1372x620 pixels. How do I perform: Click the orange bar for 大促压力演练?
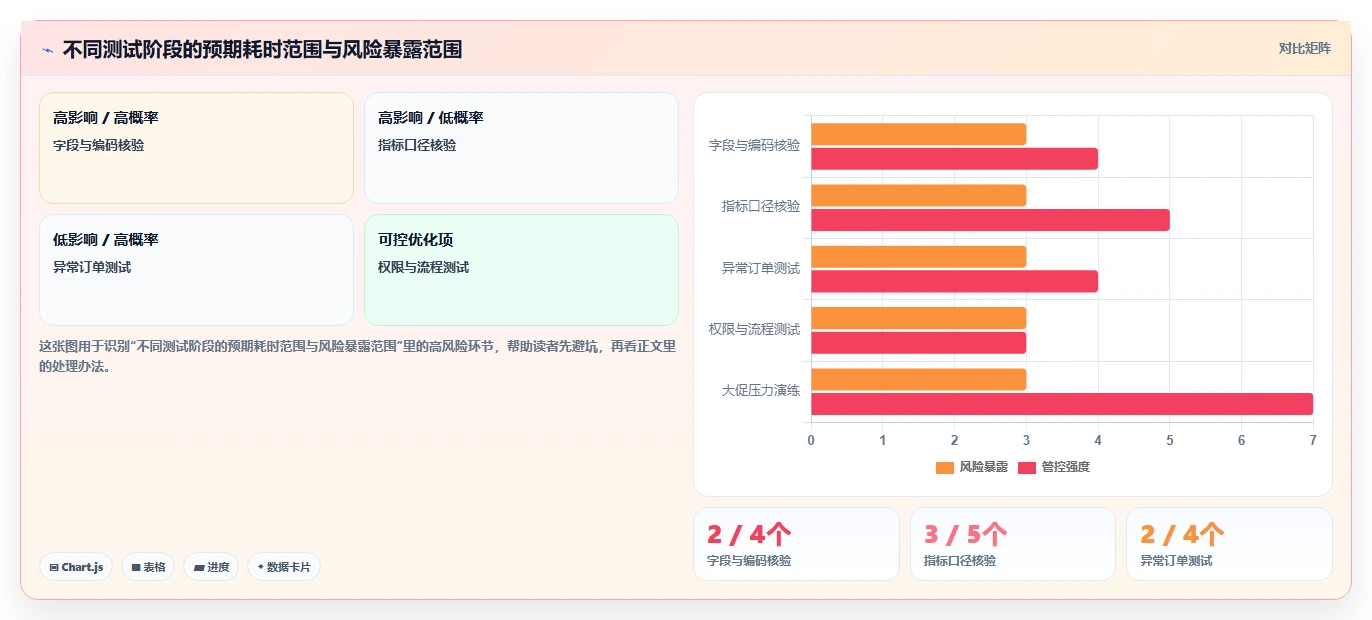(918, 379)
